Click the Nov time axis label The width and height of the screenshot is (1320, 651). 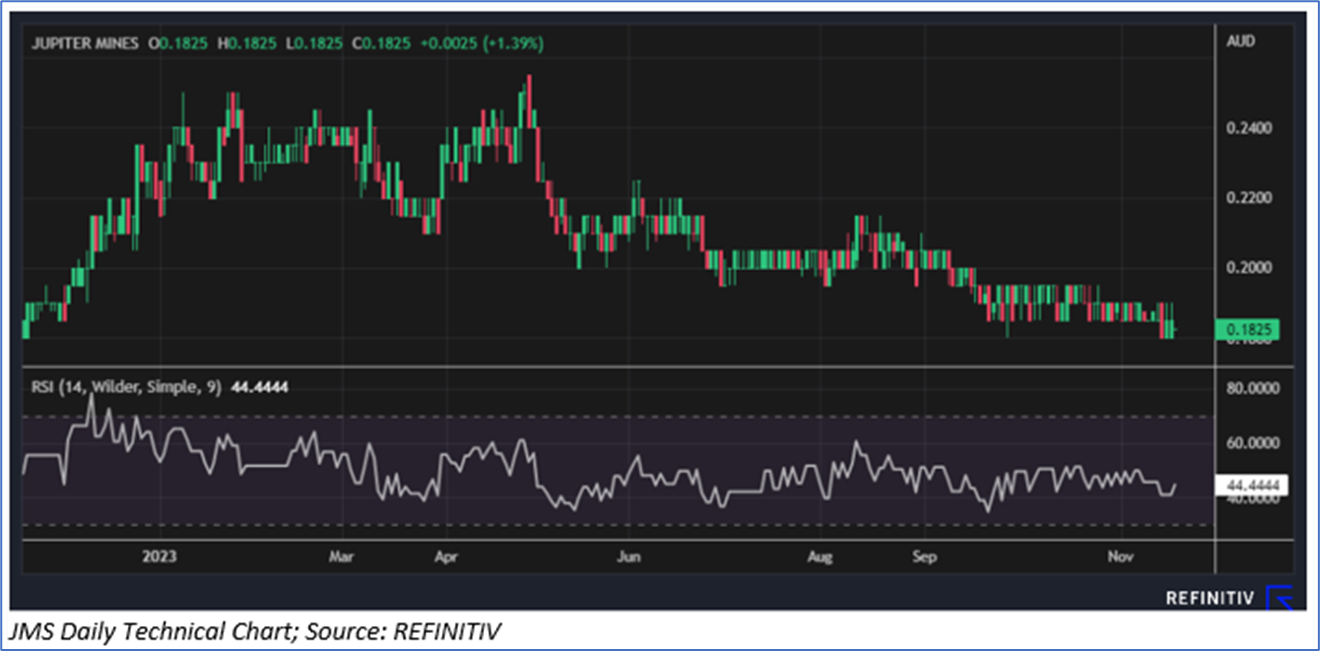tap(1121, 557)
